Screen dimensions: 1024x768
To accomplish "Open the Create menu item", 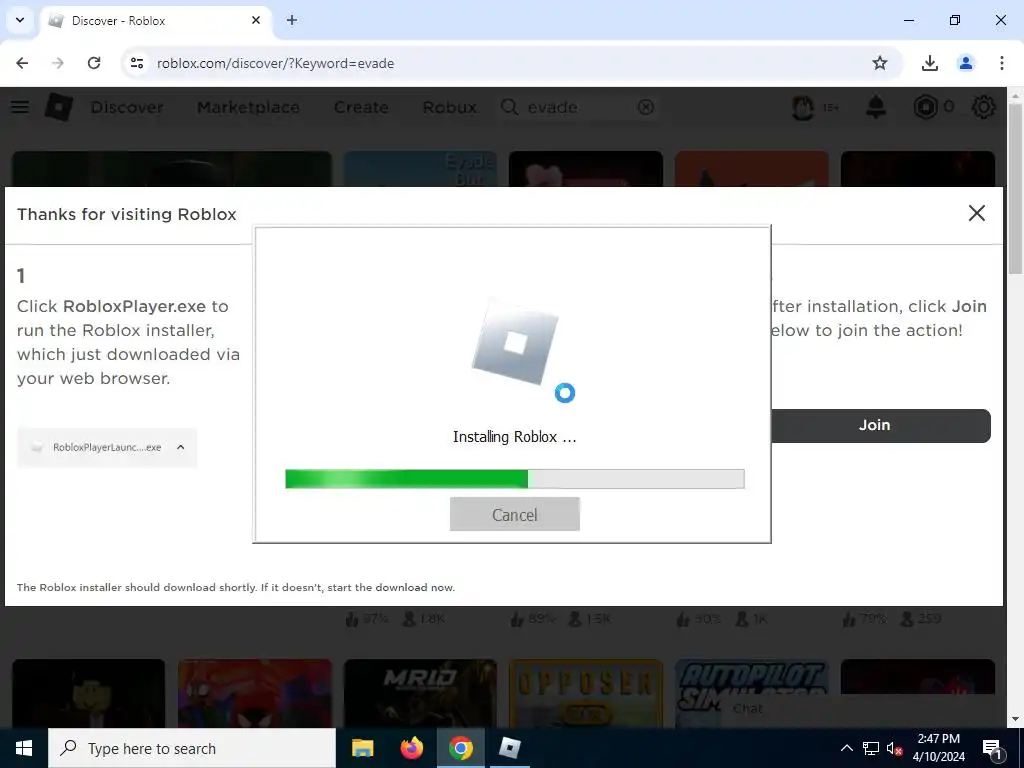I will point(361,107).
